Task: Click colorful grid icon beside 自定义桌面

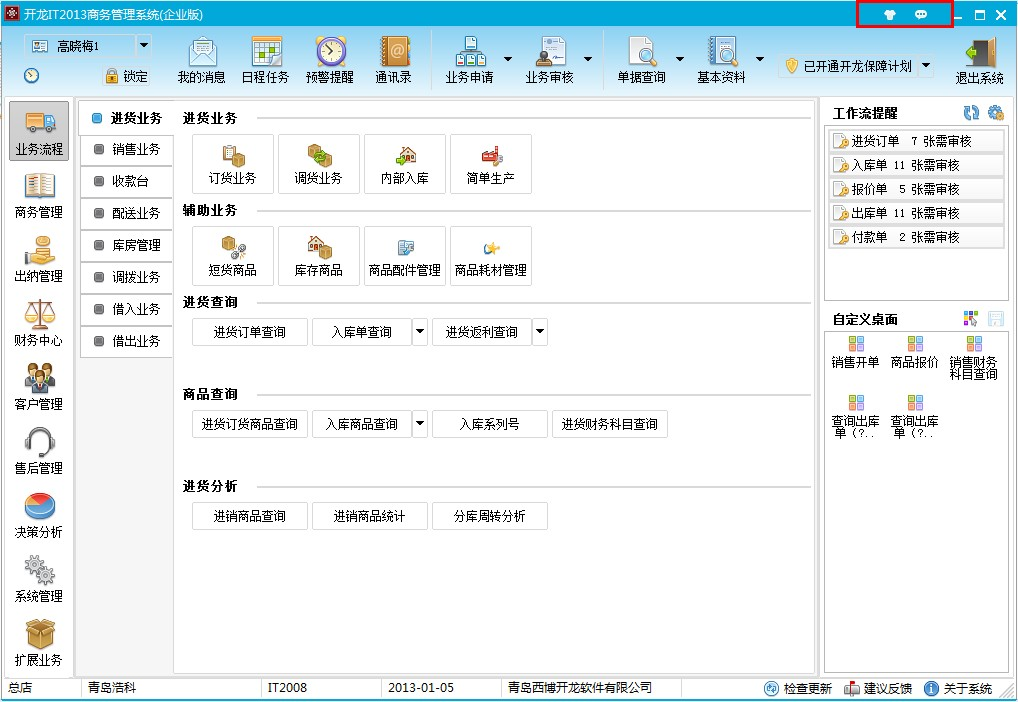Action: pyautogui.click(x=971, y=318)
